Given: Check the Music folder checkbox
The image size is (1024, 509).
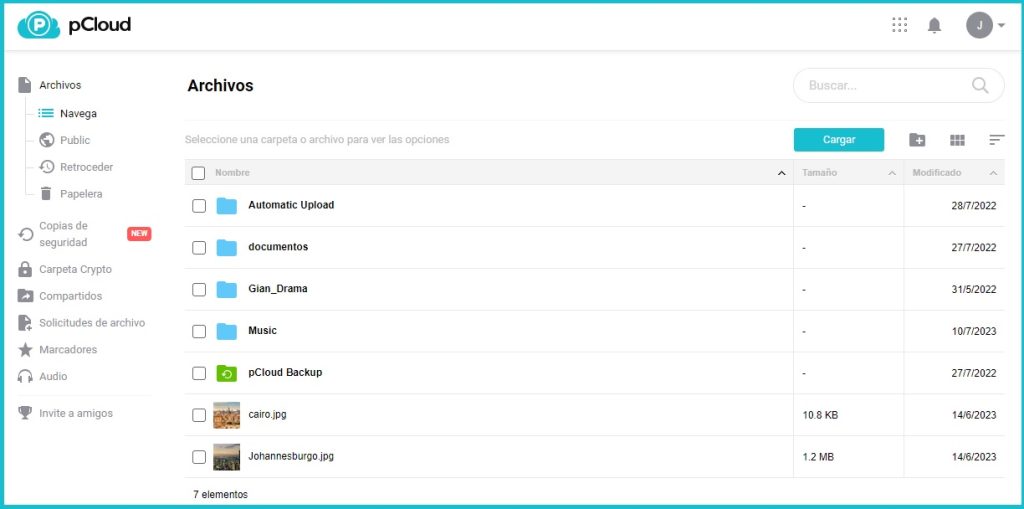Looking at the screenshot, I should point(199,331).
